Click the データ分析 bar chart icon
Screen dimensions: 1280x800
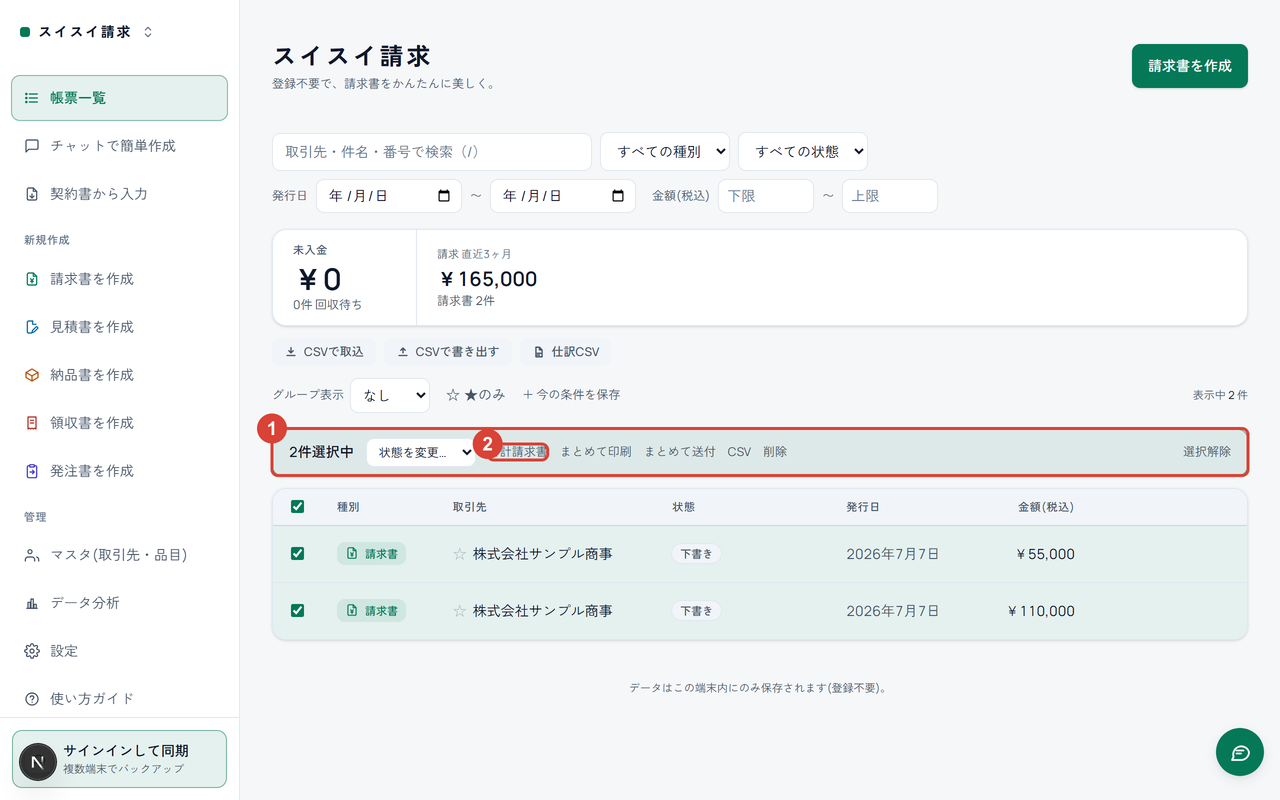click(32, 603)
